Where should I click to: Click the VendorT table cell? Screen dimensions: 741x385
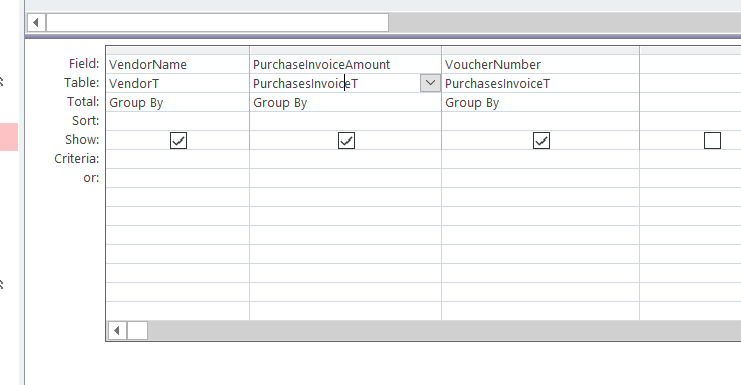click(178, 83)
